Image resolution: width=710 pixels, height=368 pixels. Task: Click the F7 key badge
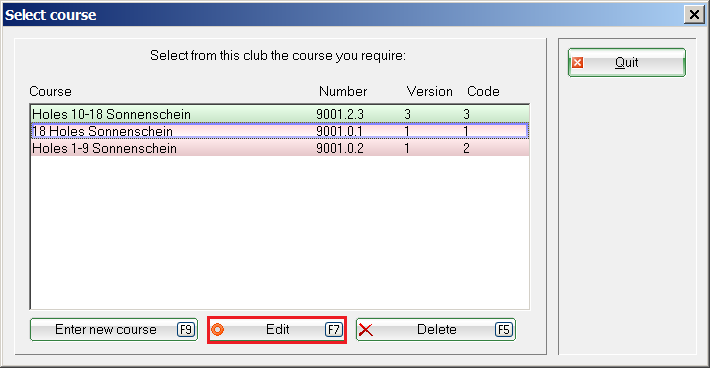pos(334,330)
